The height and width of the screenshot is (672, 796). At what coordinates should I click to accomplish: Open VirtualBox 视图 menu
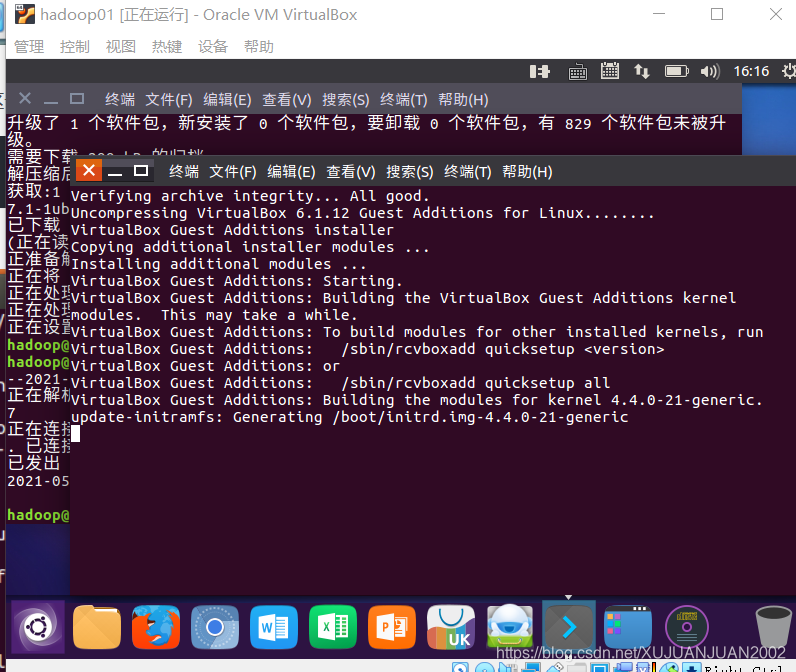click(x=121, y=47)
